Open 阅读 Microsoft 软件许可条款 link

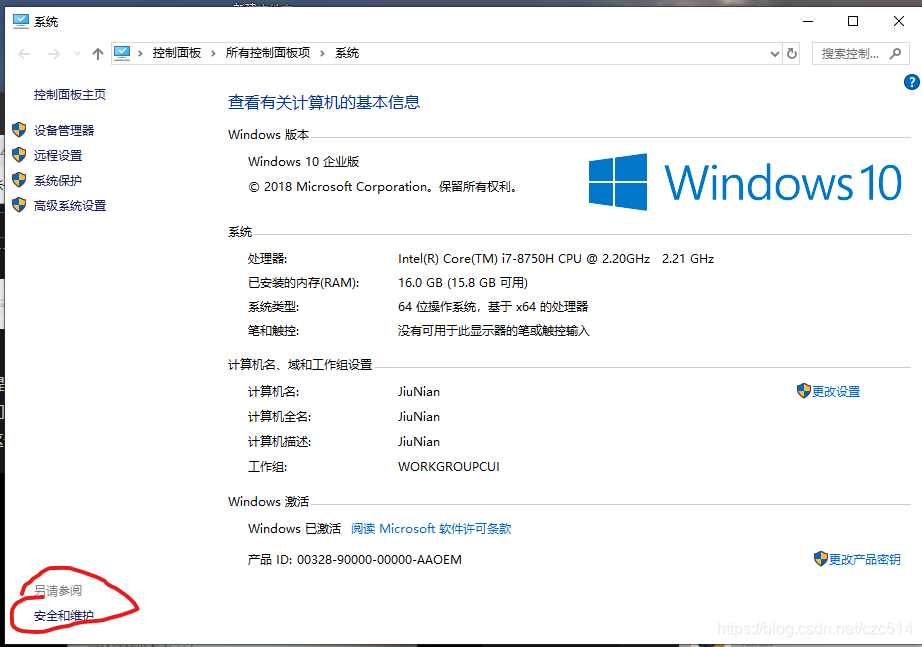(x=431, y=529)
